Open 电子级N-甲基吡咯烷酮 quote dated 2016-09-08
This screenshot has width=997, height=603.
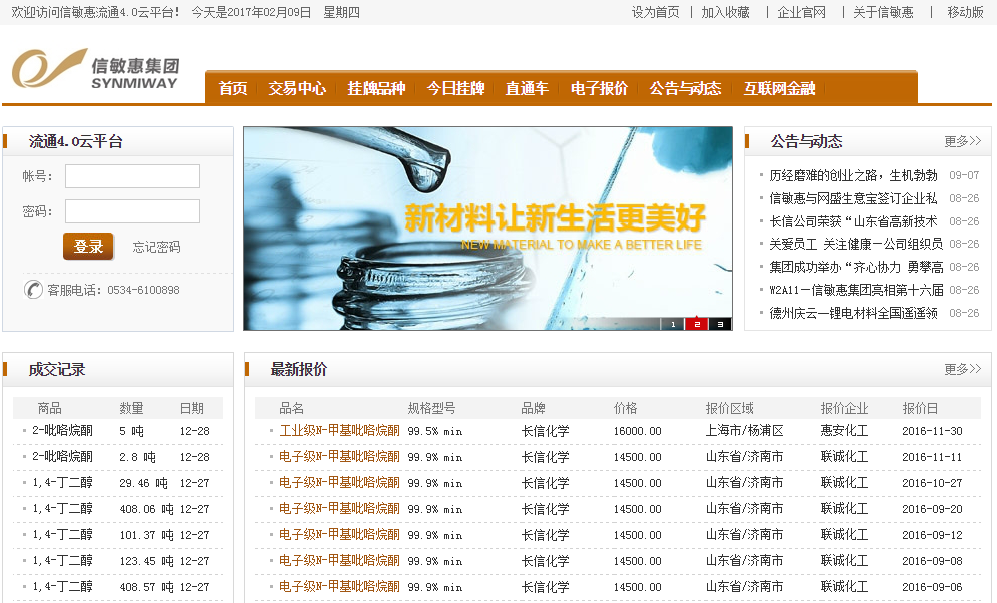(340, 560)
